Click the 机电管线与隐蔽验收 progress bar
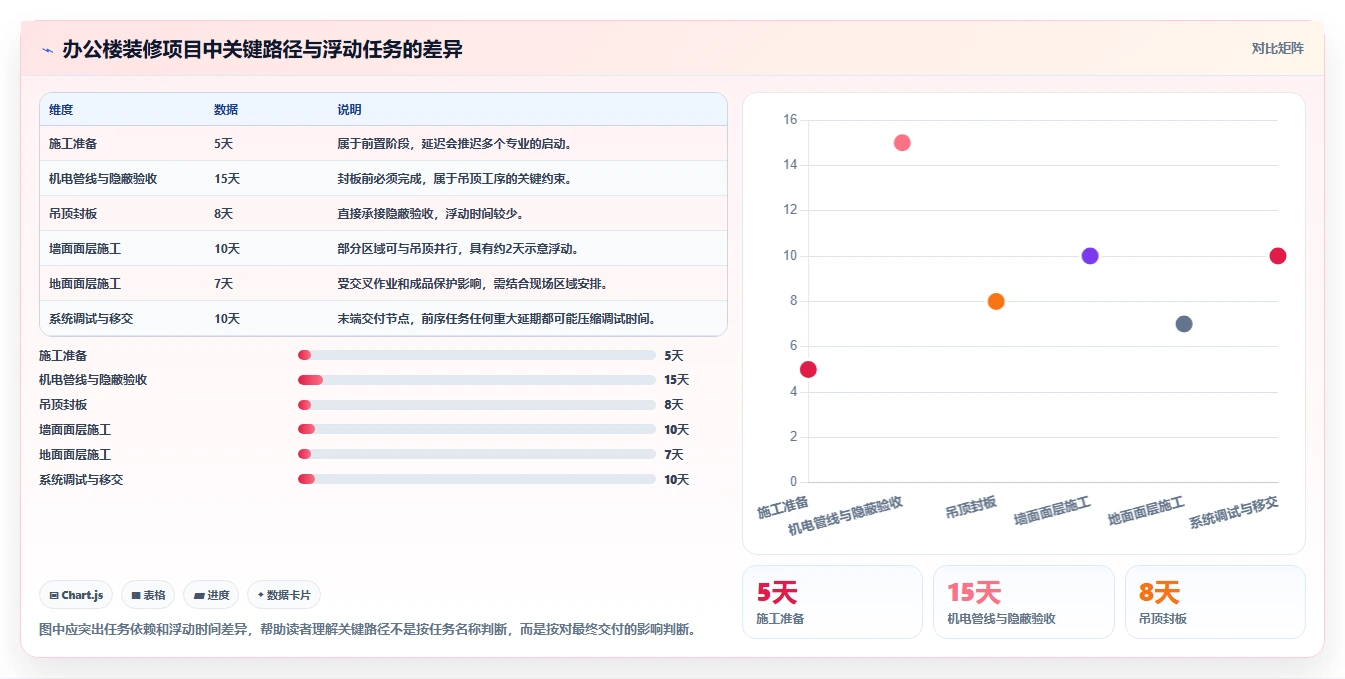1345x679 pixels. point(477,380)
